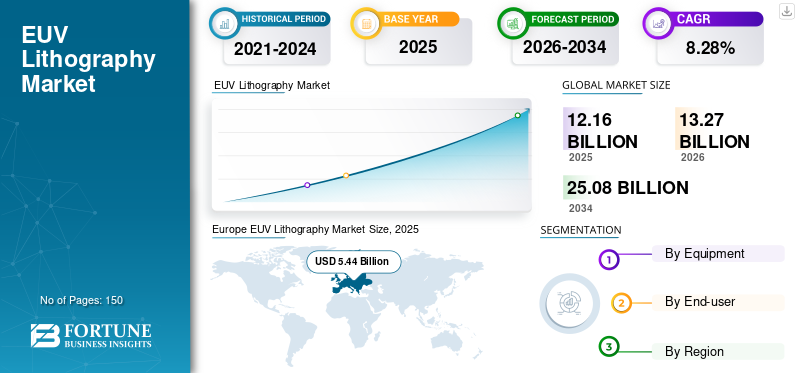The image size is (800, 373).
Task: Click the green number 3 circle
Action: [608, 347]
